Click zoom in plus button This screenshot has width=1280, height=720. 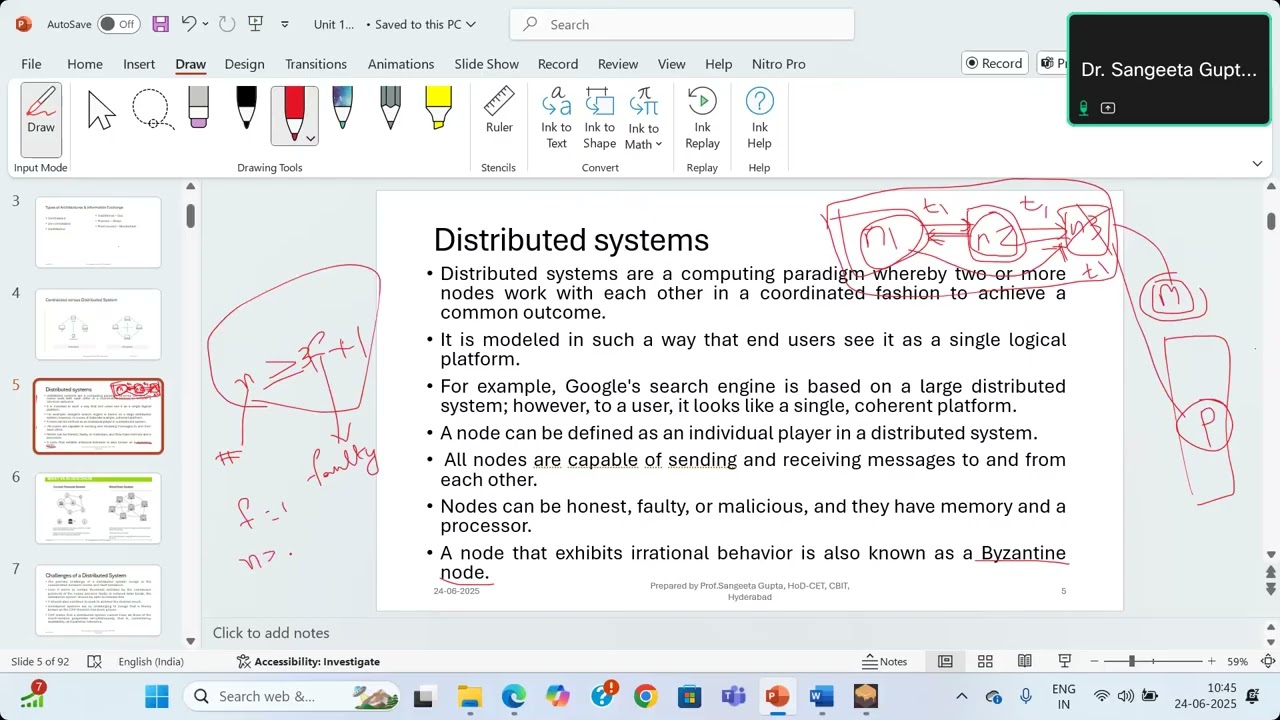(1211, 662)
